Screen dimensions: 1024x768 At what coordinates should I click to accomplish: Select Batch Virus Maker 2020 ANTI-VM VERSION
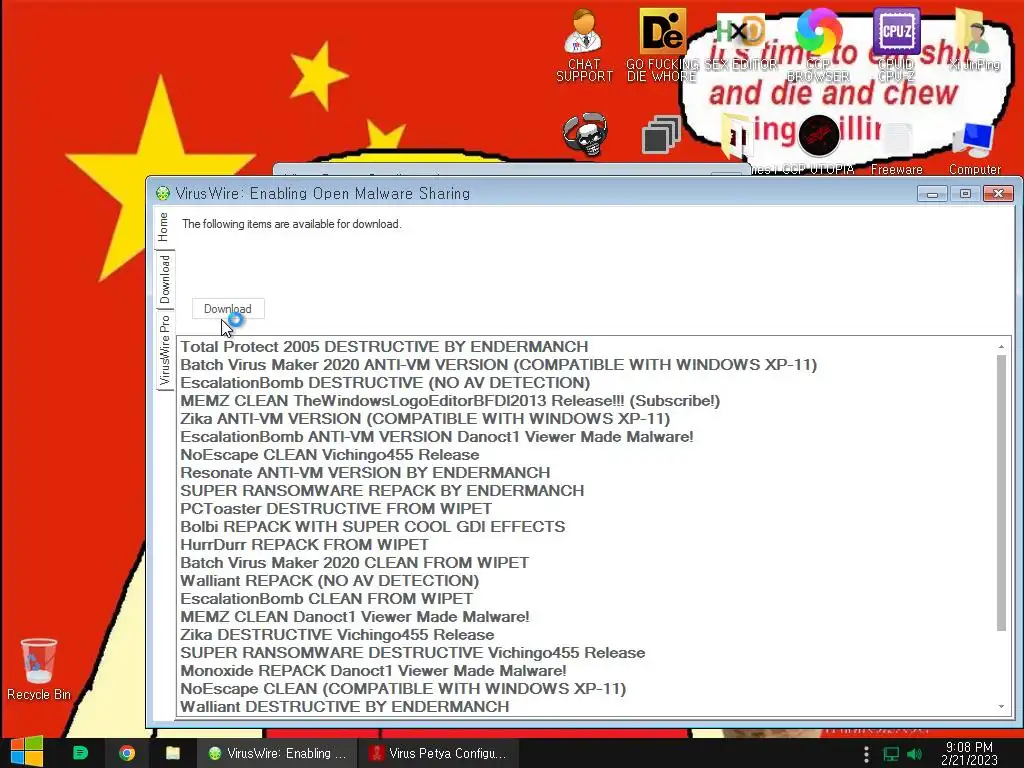coord(498,364)
